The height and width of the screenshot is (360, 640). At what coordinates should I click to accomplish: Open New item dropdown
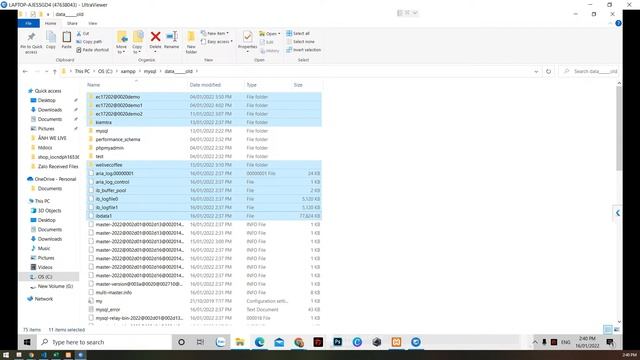click(x=215, y=33)
